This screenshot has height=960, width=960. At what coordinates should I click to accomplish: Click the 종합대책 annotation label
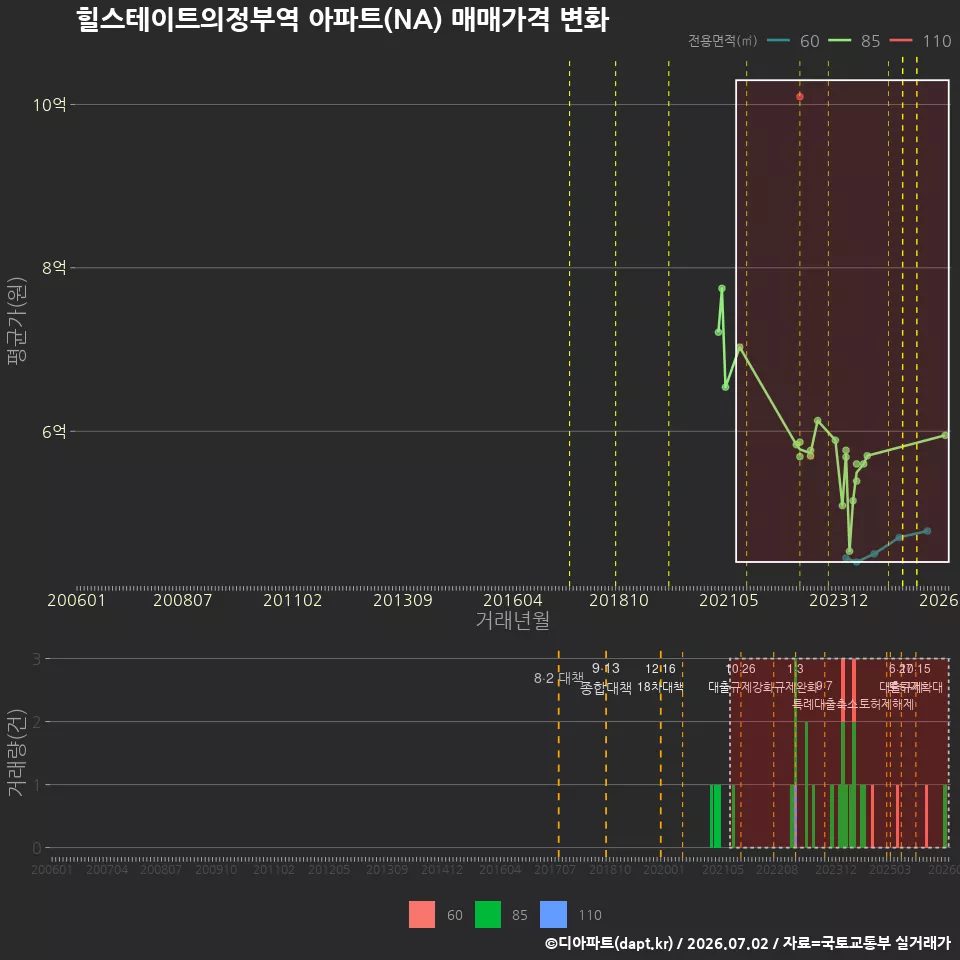tap(606, 688)
